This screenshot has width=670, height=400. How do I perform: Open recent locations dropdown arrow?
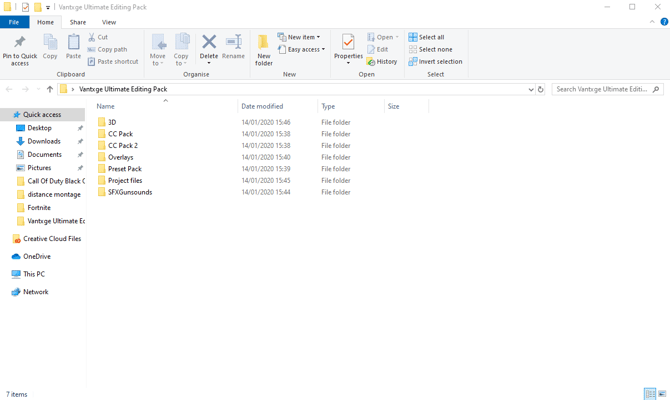38,89
